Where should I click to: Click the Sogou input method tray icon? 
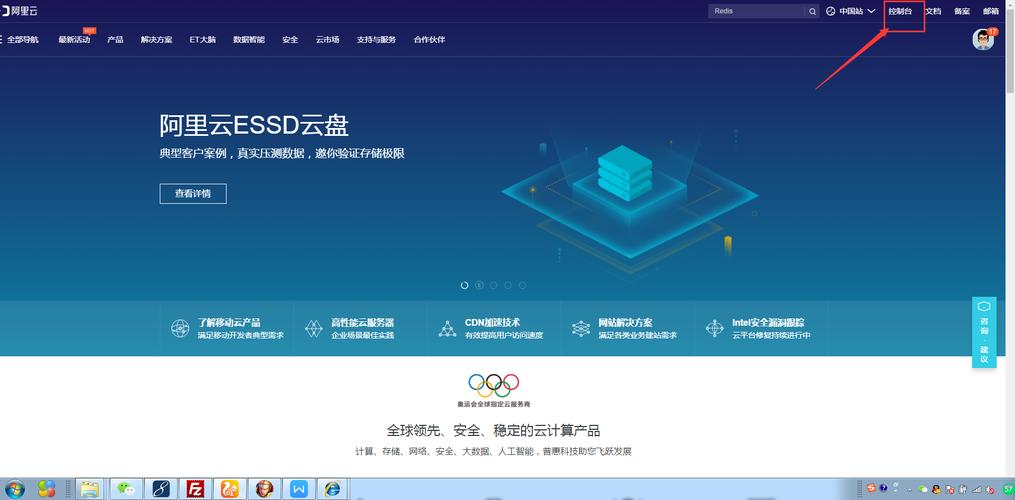click(x=872, y=488)
